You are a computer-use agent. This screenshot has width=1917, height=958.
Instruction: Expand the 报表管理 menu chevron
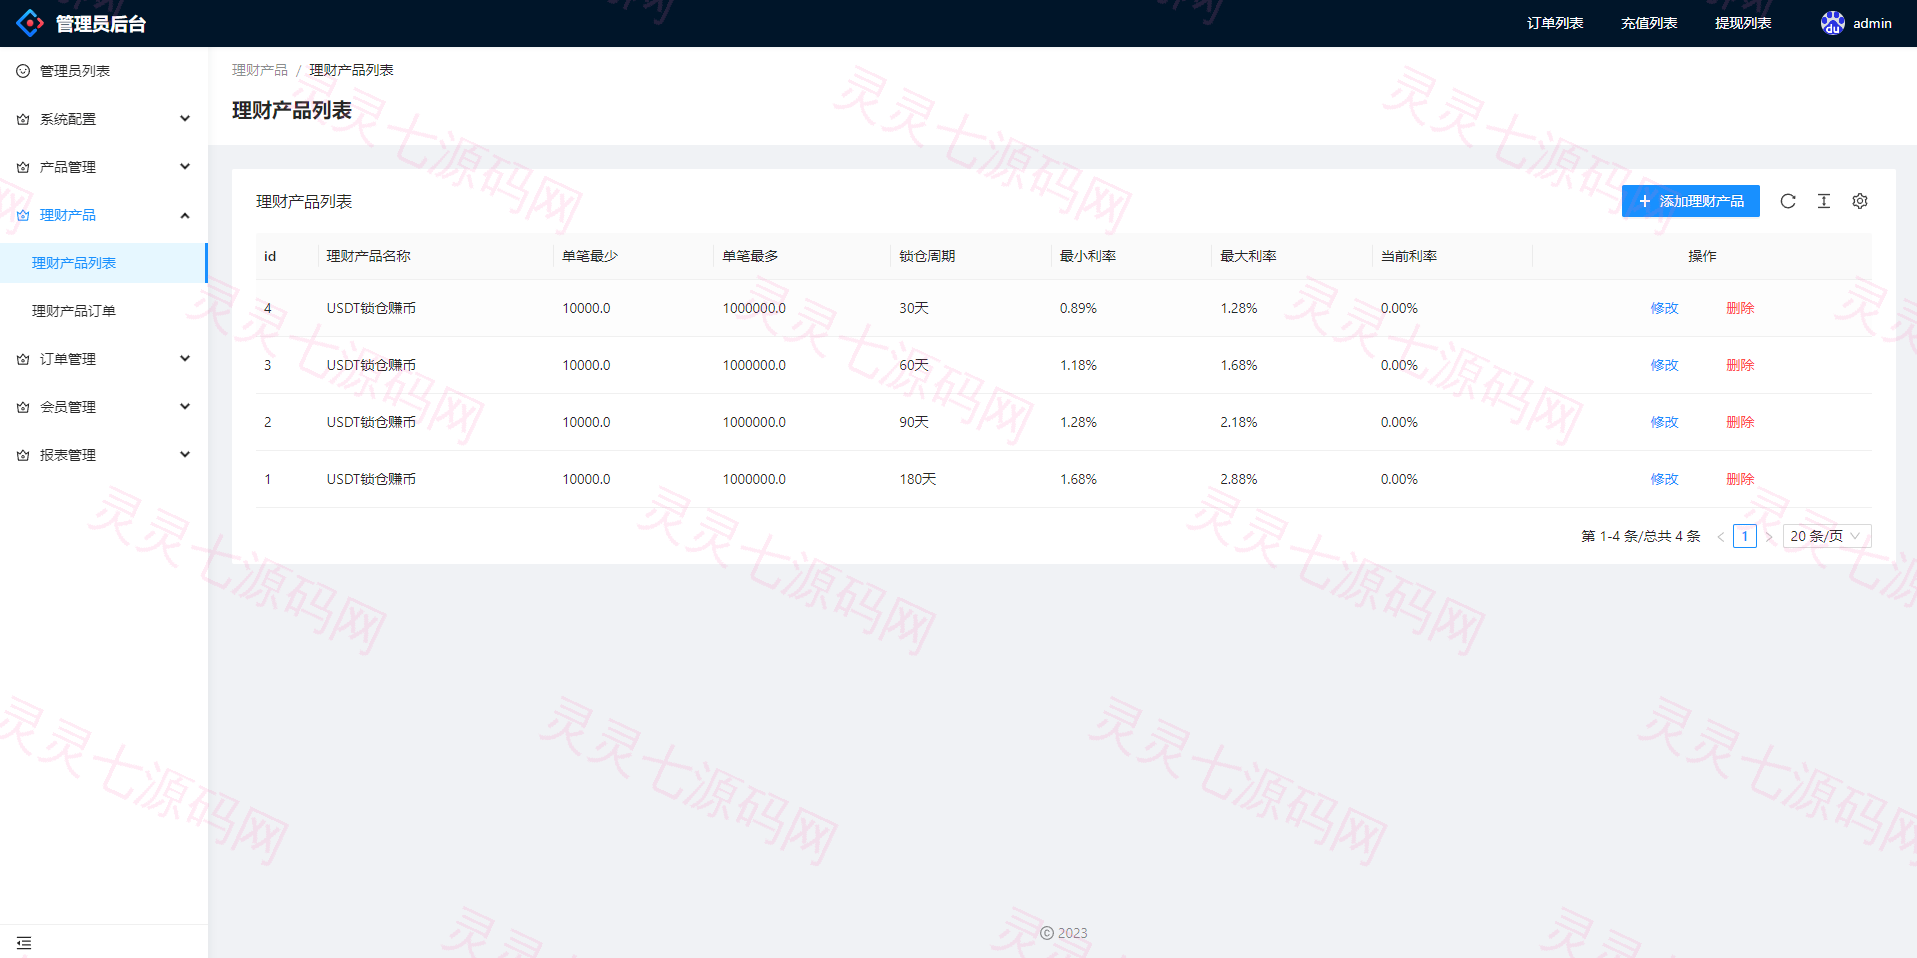[185, 455]
